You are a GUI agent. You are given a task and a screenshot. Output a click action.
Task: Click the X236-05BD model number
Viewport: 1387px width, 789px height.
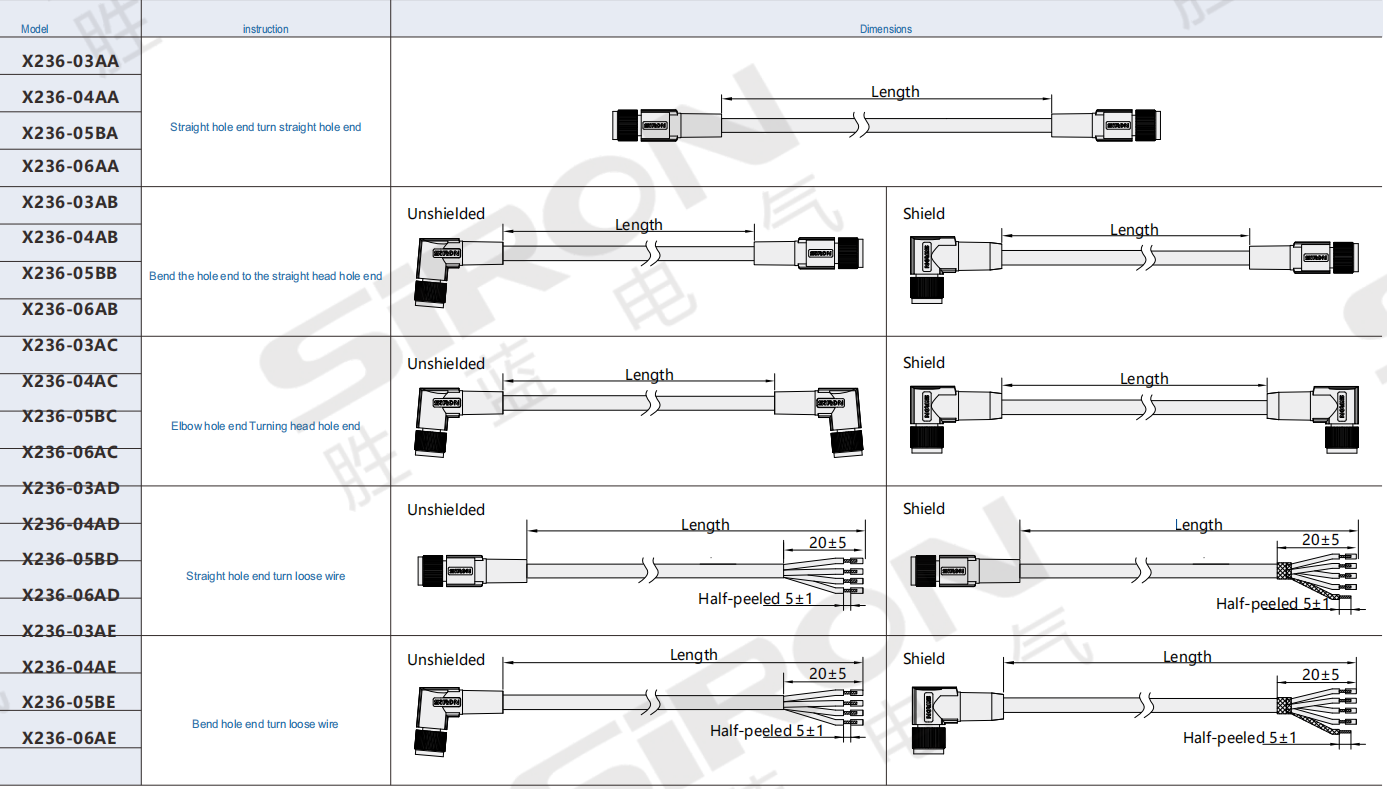click(x=70, y=560)
